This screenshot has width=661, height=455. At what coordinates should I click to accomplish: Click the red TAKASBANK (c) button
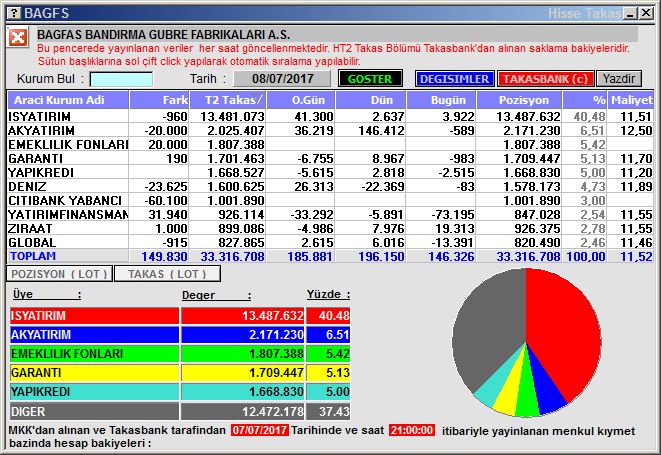point(545,79)
